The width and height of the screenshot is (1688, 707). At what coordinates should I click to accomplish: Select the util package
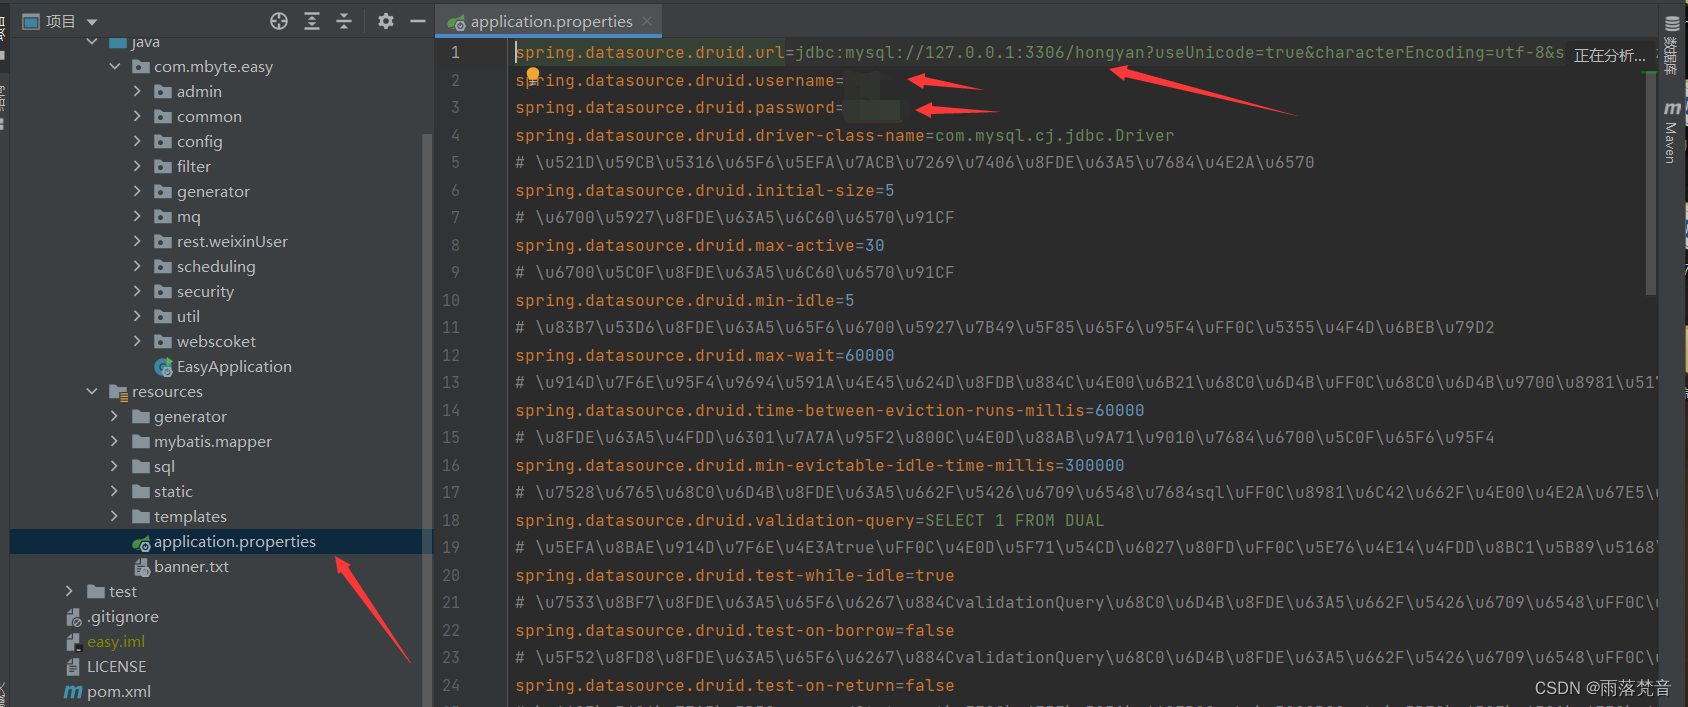pos(188,316)
